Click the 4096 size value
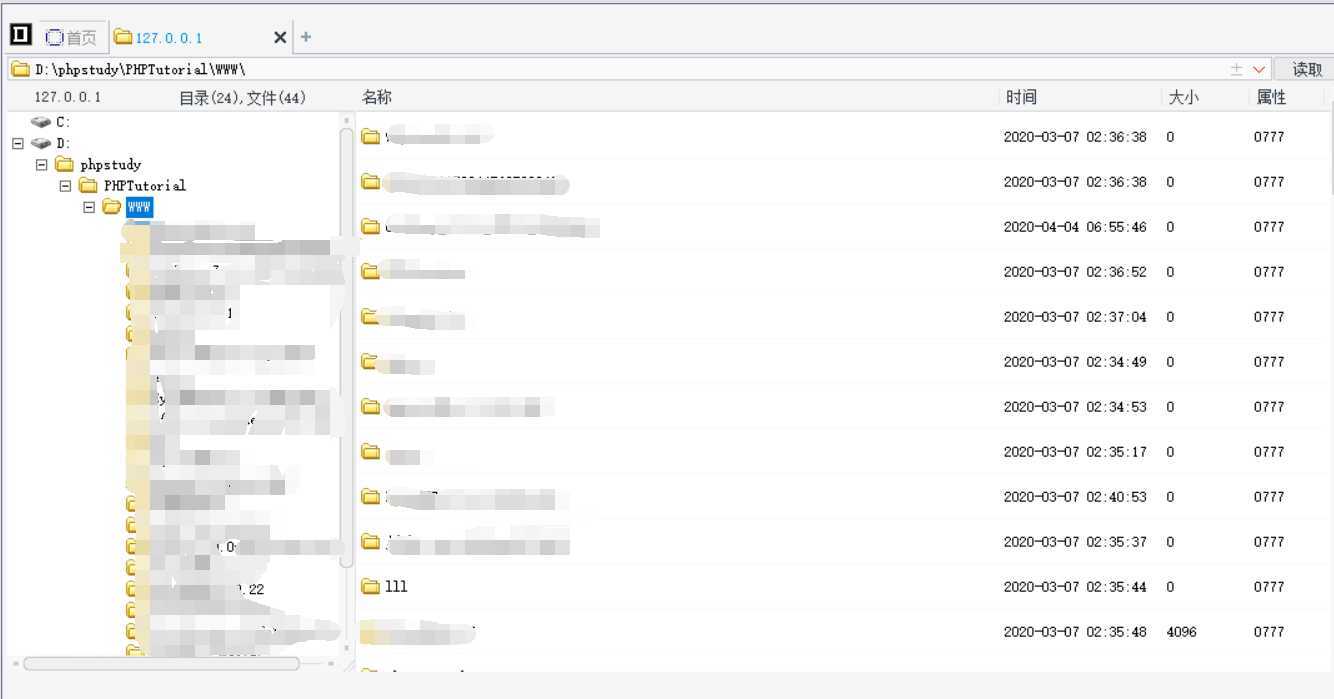1334x699 pixels. pos(1181,632)
